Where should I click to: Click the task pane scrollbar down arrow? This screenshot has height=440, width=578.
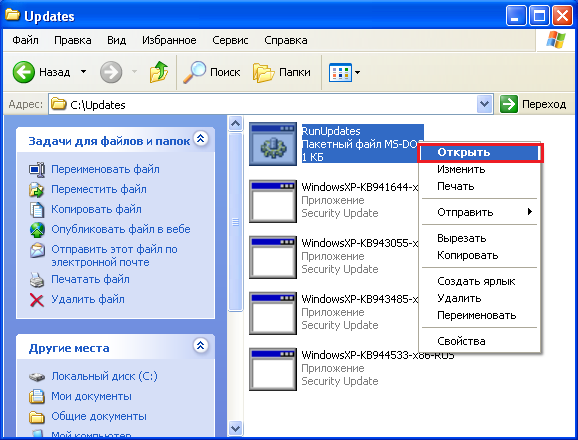click(236, 428)
